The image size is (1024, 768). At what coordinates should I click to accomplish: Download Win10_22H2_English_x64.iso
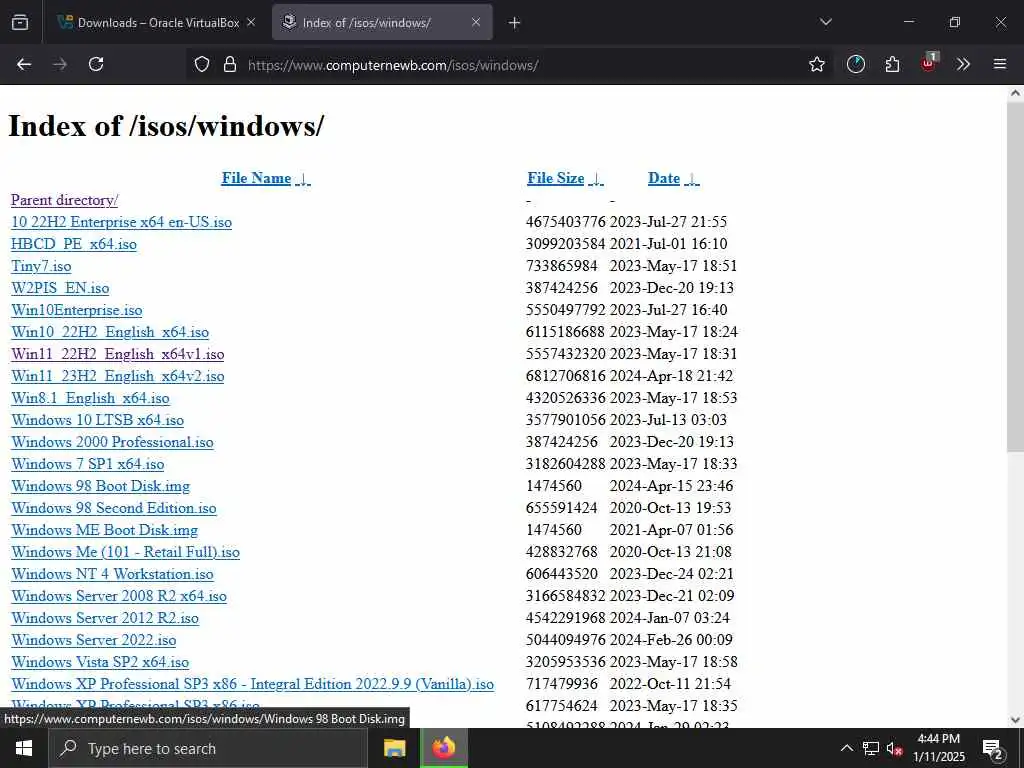(x=110, y=332)
